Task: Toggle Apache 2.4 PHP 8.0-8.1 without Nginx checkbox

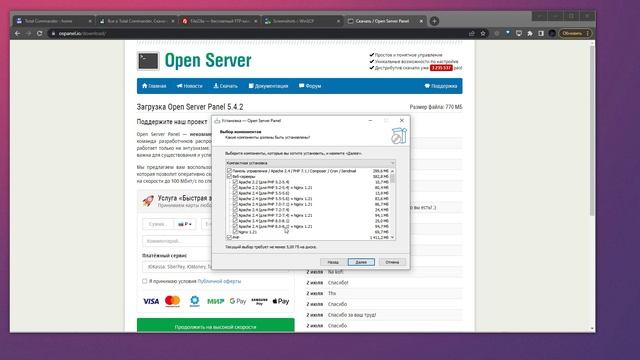Action: (x=235, y=220)
